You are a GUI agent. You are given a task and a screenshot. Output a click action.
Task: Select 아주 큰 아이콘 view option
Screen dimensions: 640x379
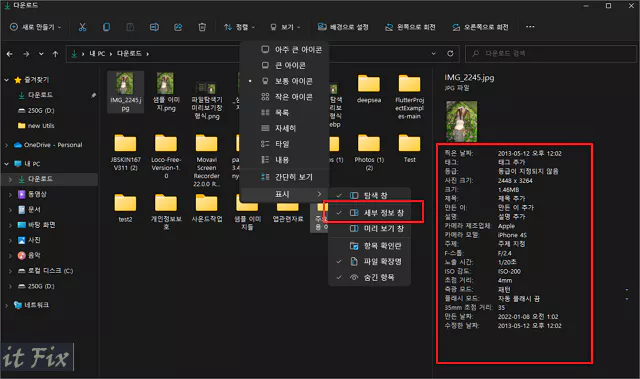tap(284, 49)
